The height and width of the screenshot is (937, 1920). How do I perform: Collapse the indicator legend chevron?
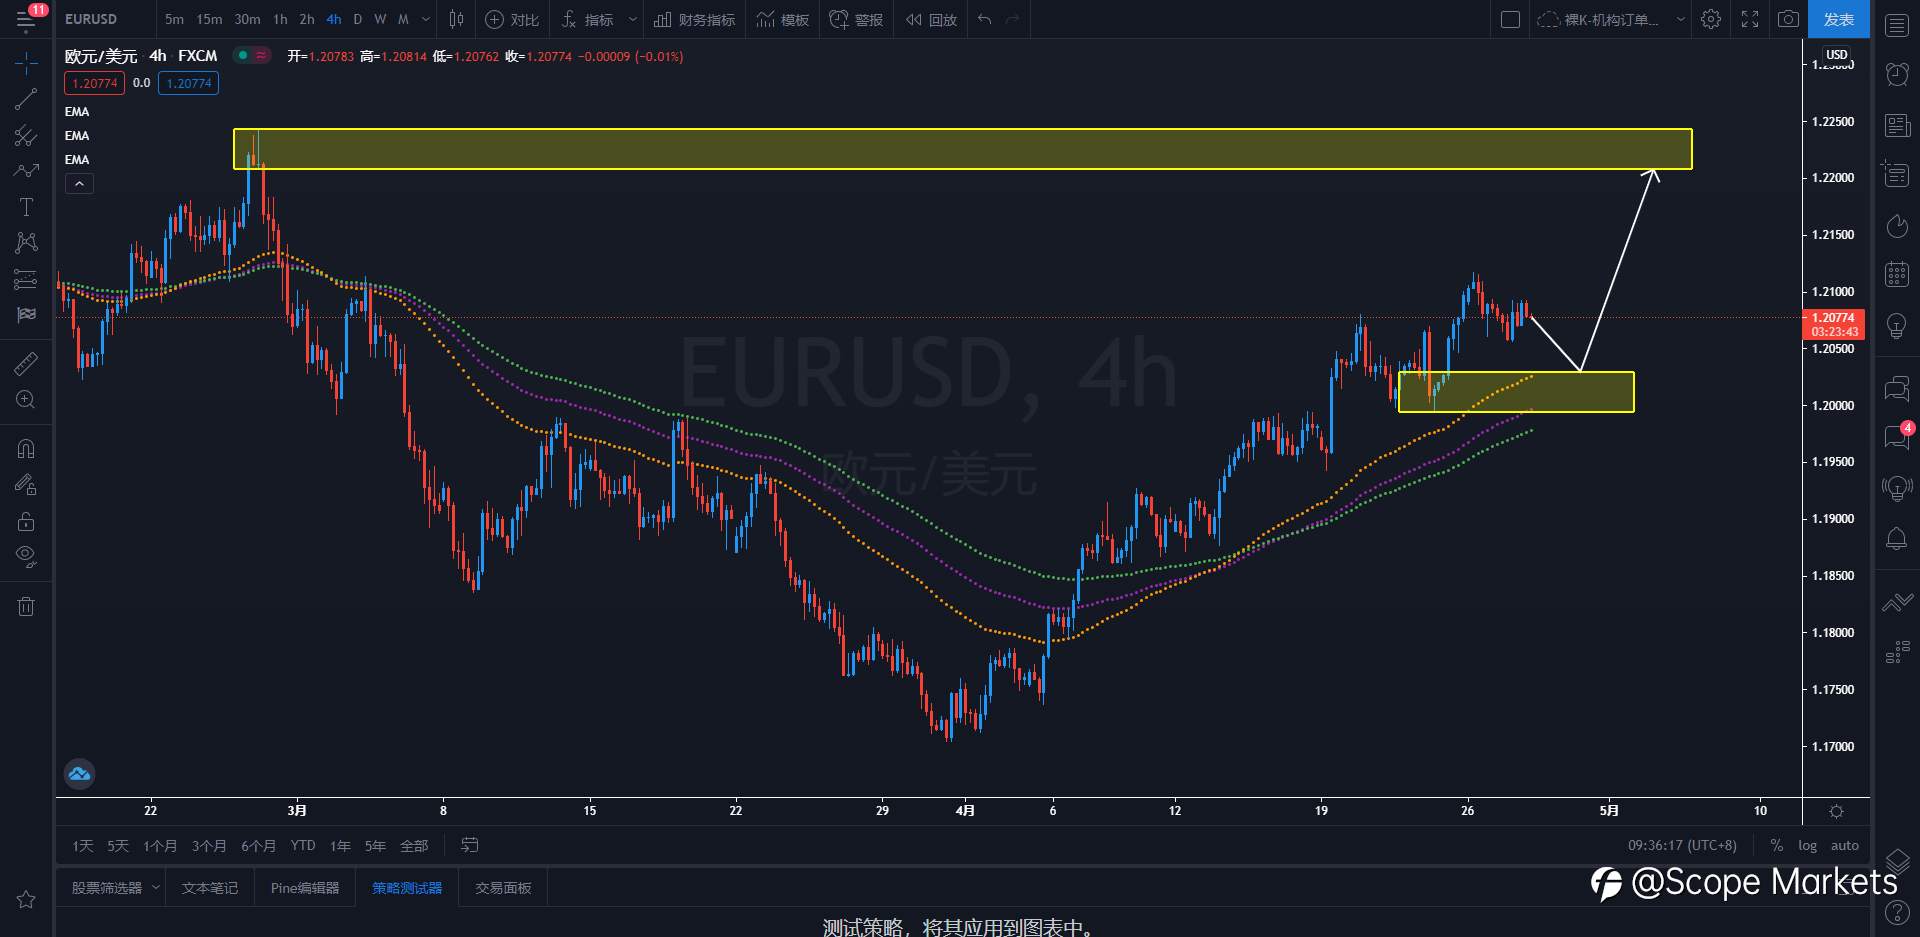point(79,184)
